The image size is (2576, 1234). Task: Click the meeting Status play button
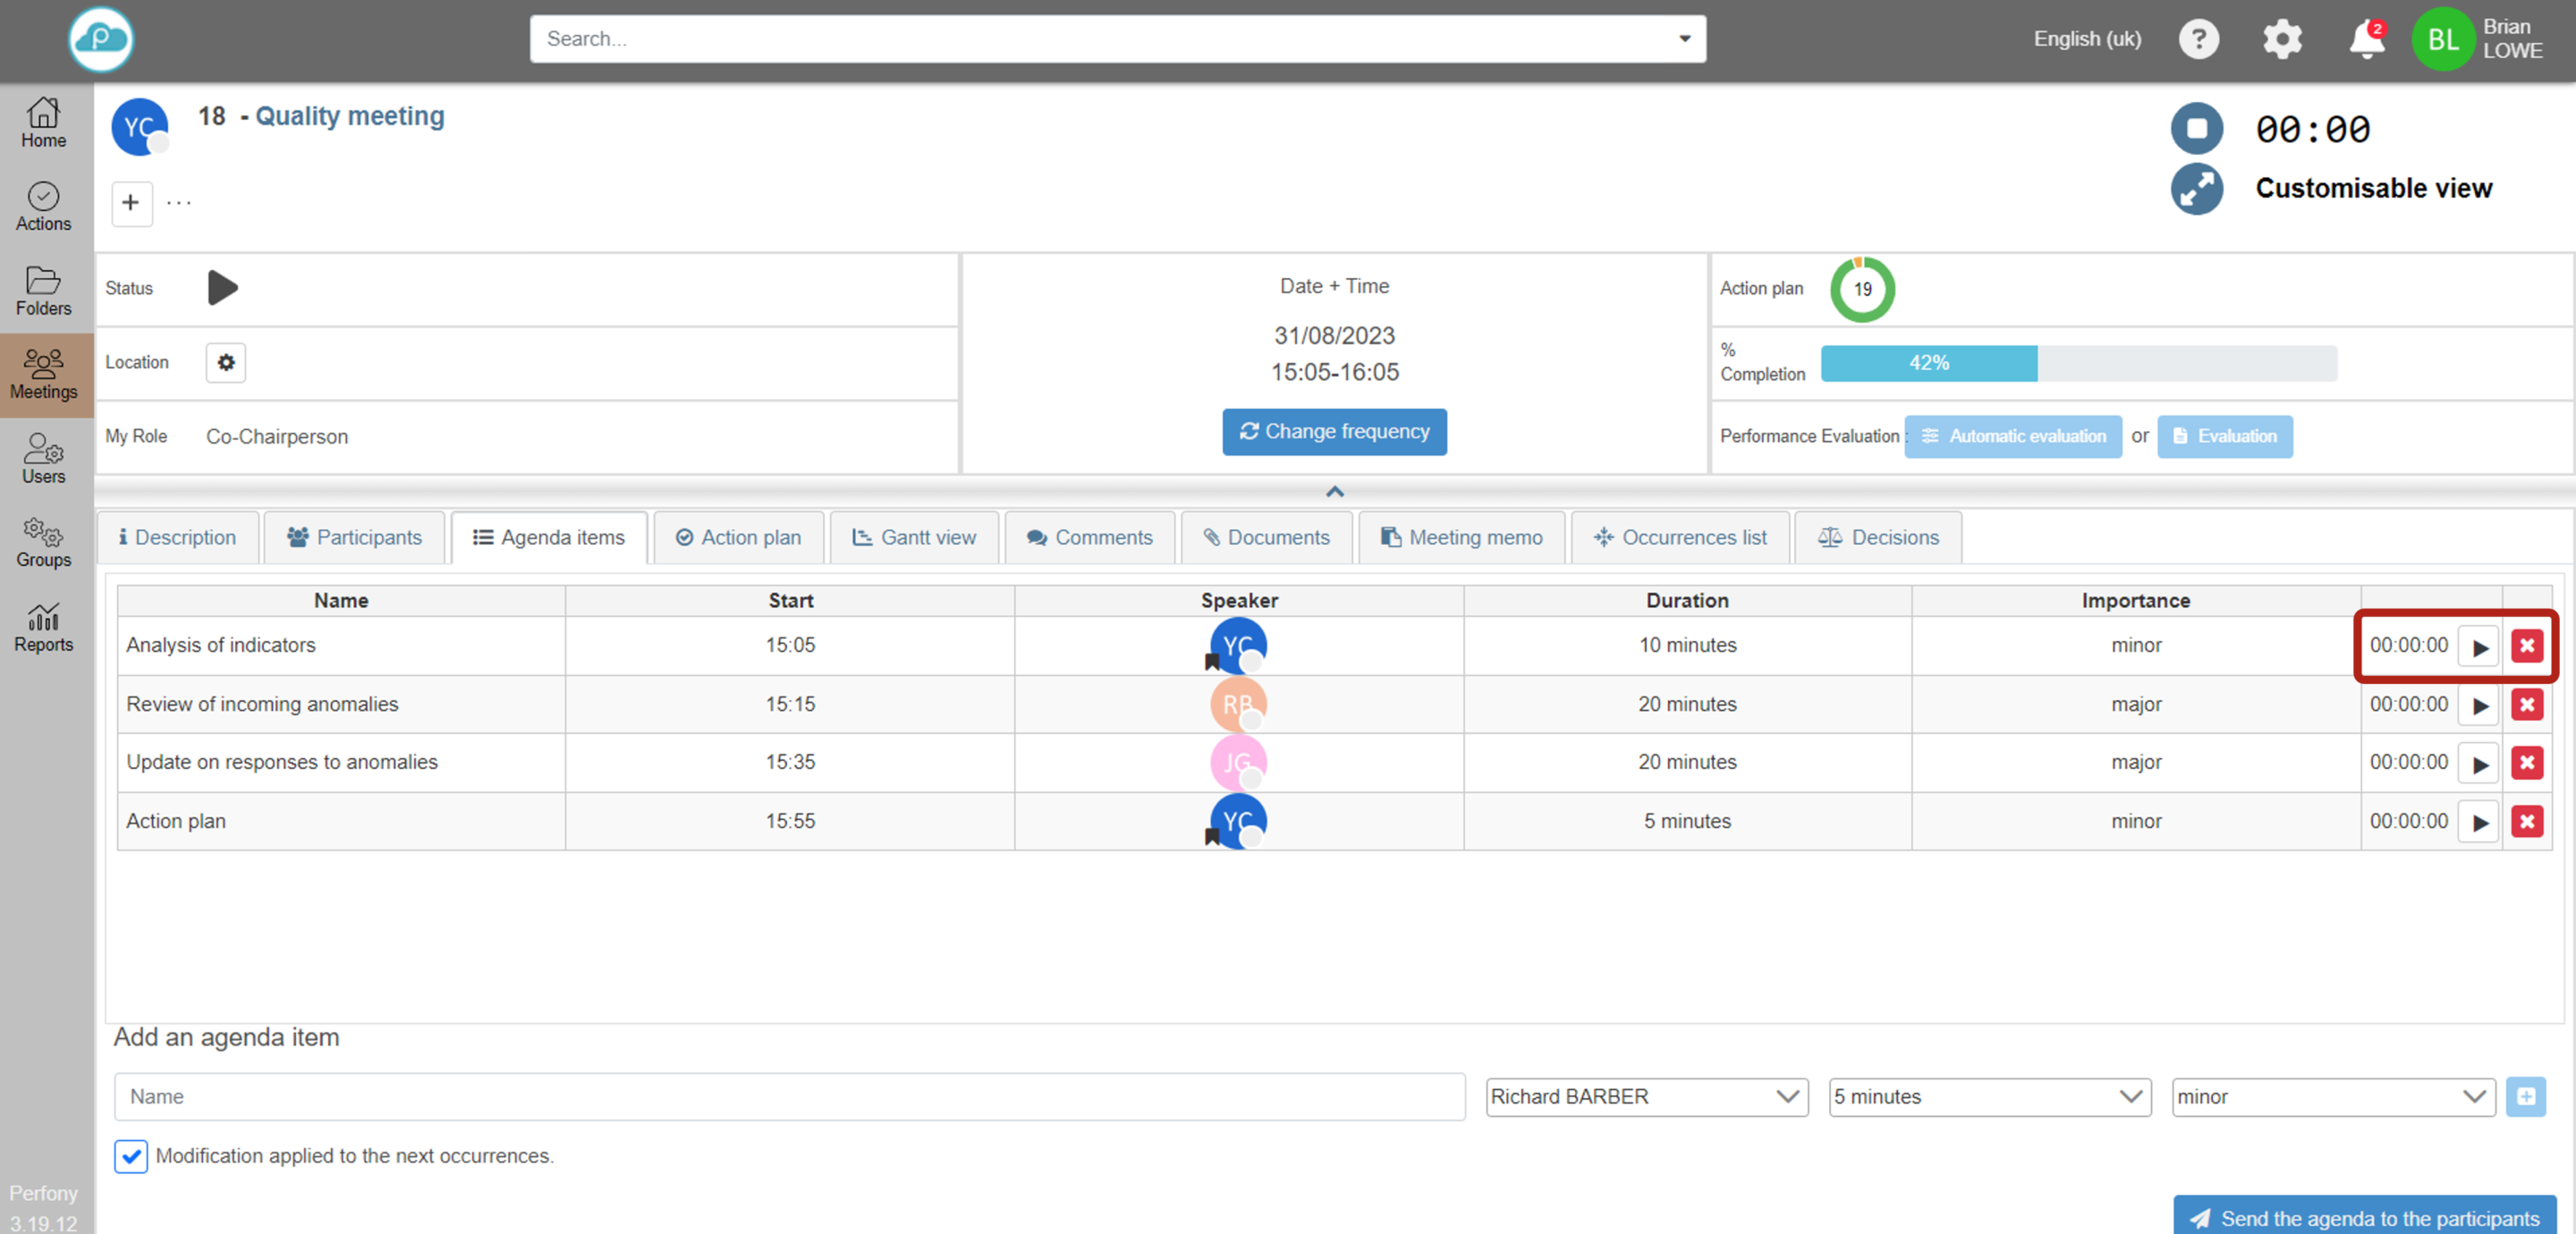click(x=222, y=288)
